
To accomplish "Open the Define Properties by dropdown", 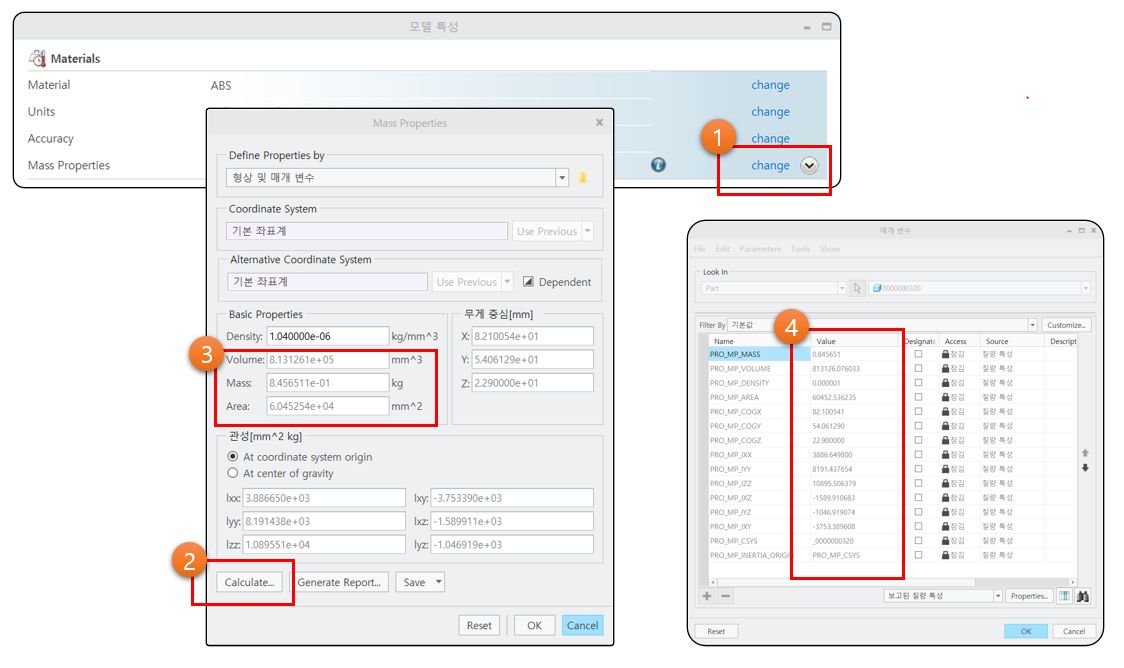I will [562, 178].
